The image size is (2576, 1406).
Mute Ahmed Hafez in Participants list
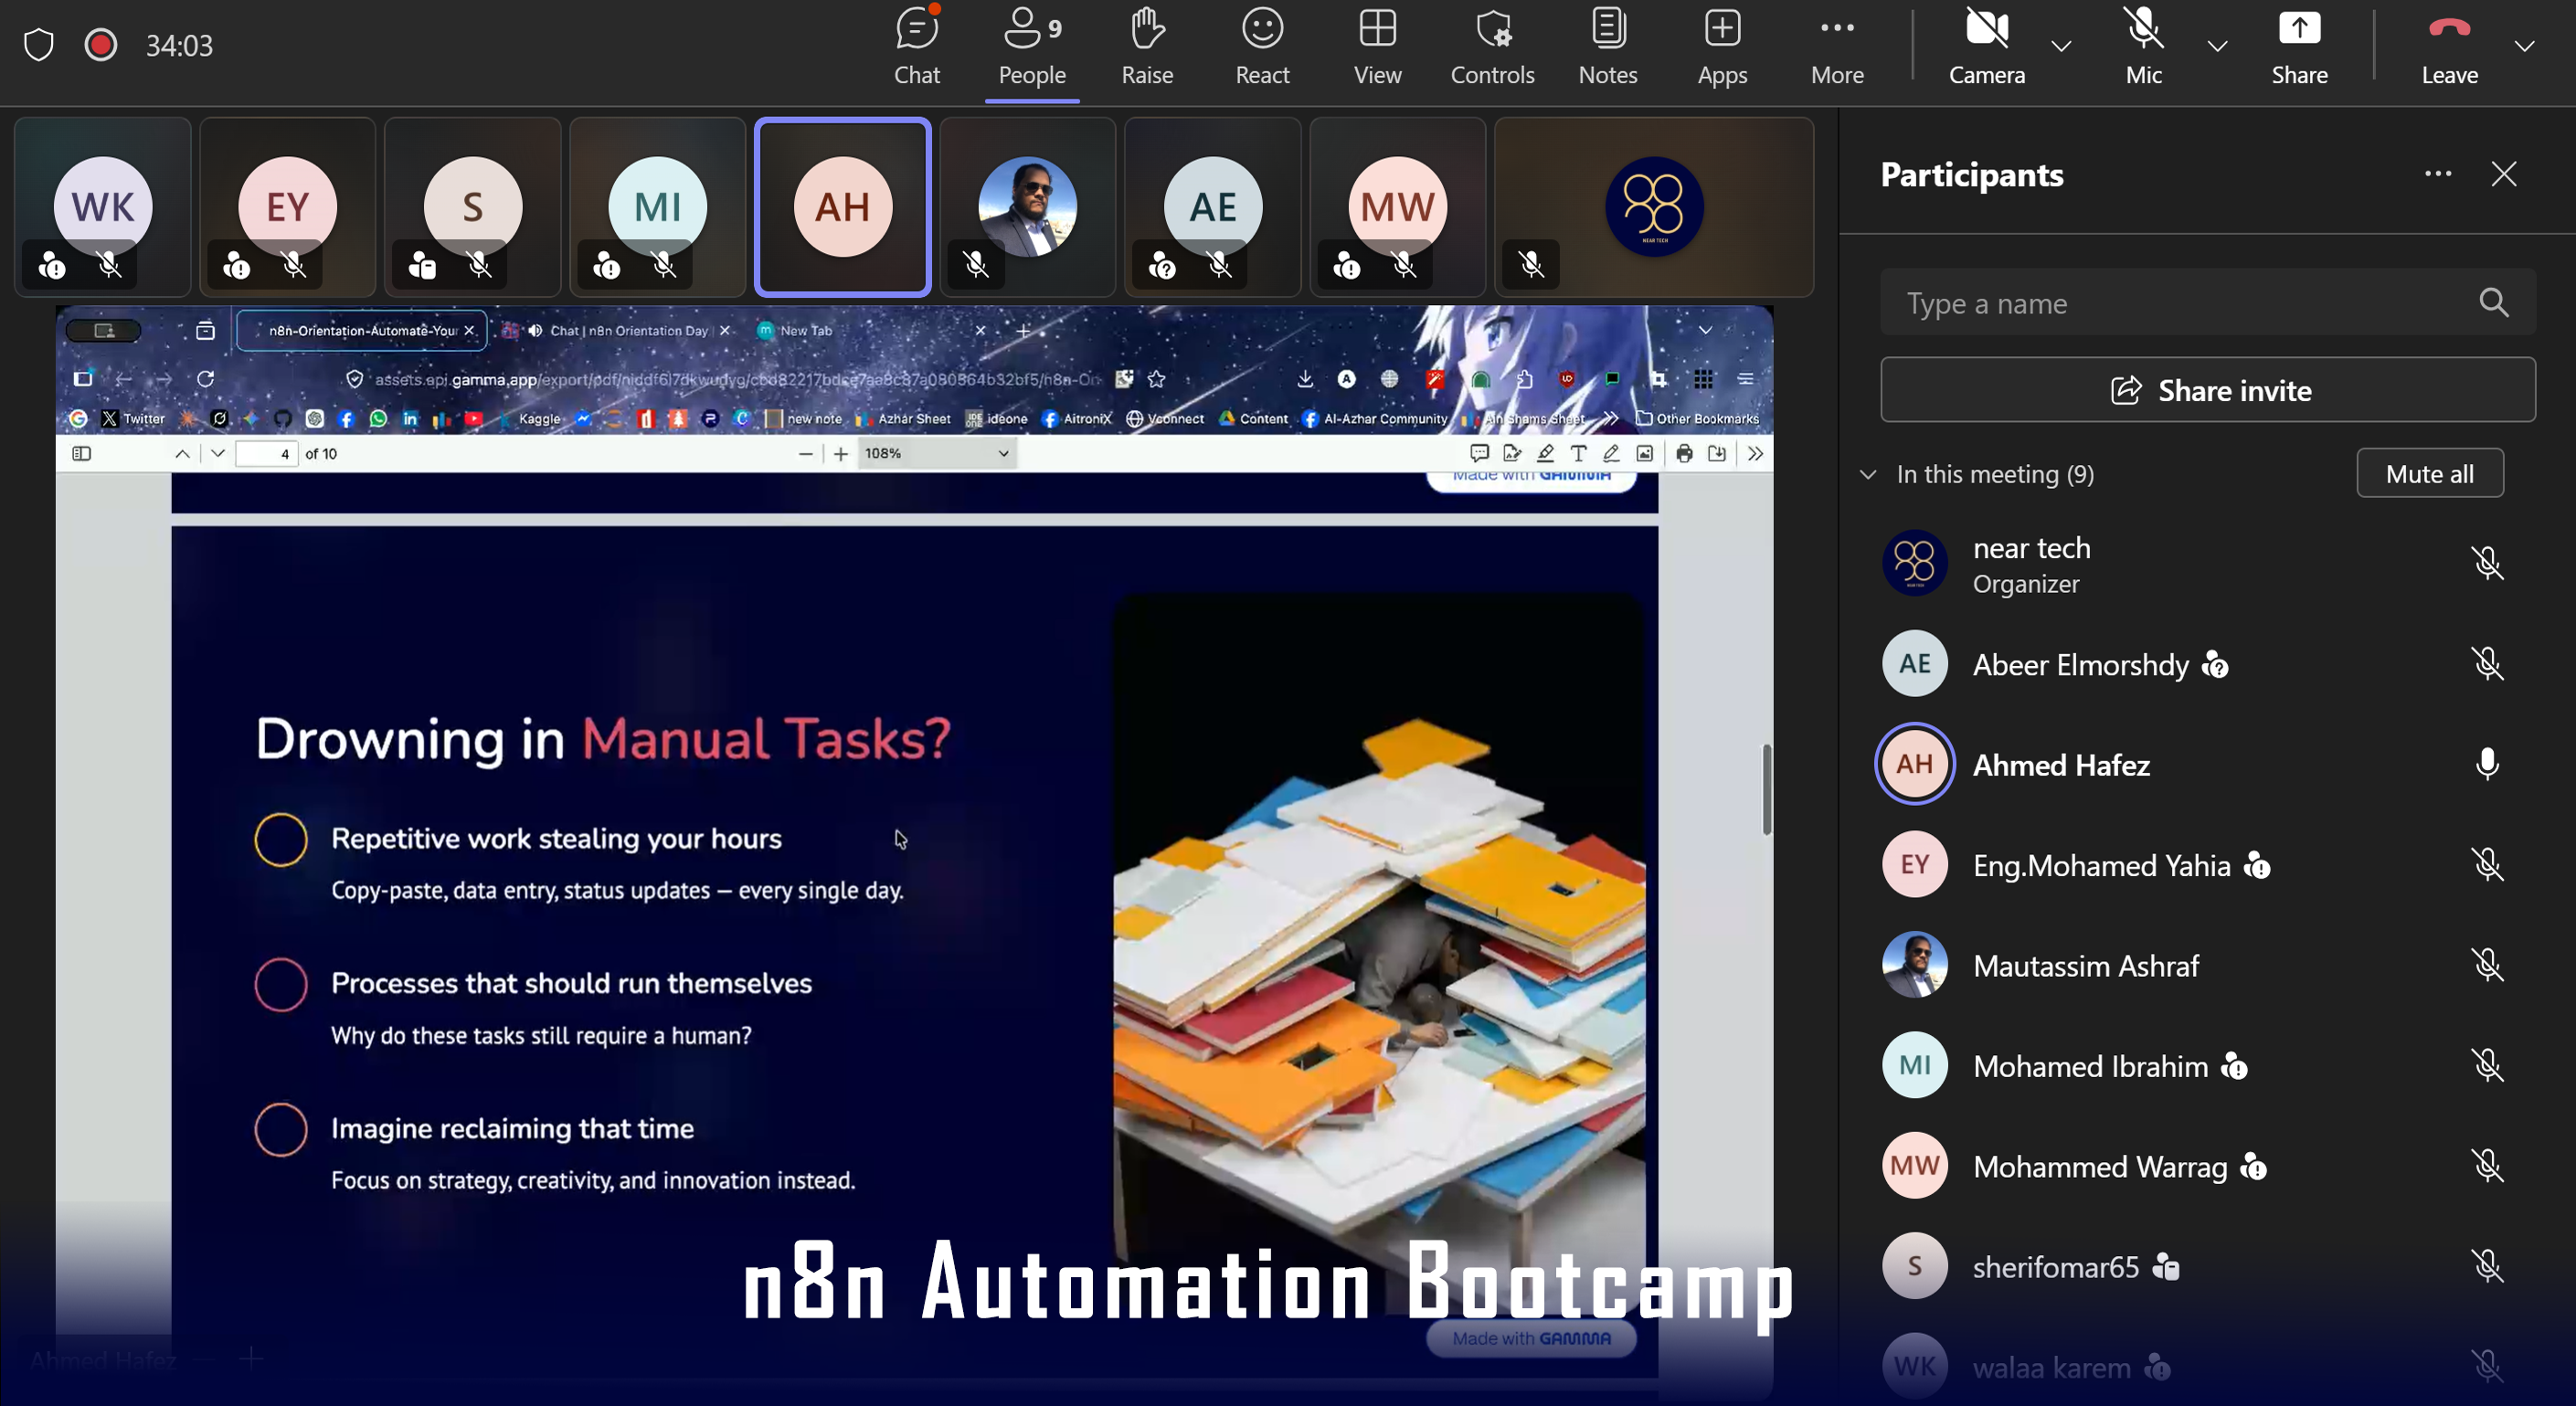pyautogui.click(x=2487, y=764)
